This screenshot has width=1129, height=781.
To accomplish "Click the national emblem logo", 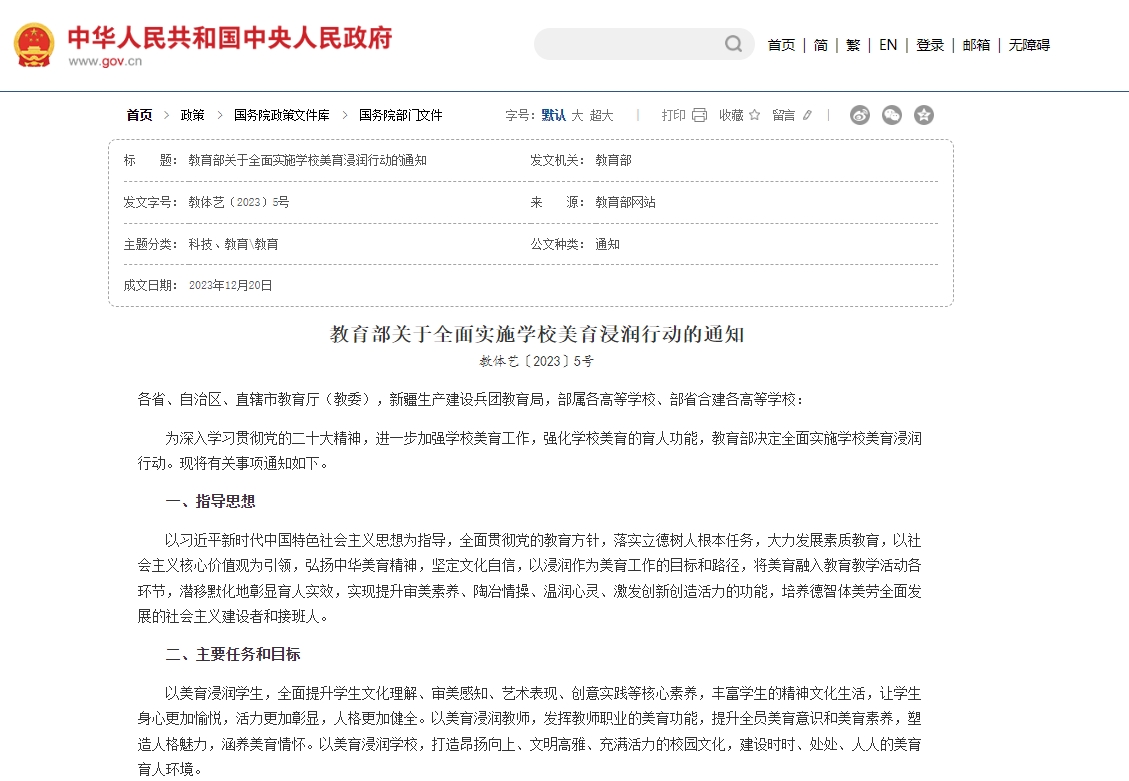I will [x=34, y=45].
